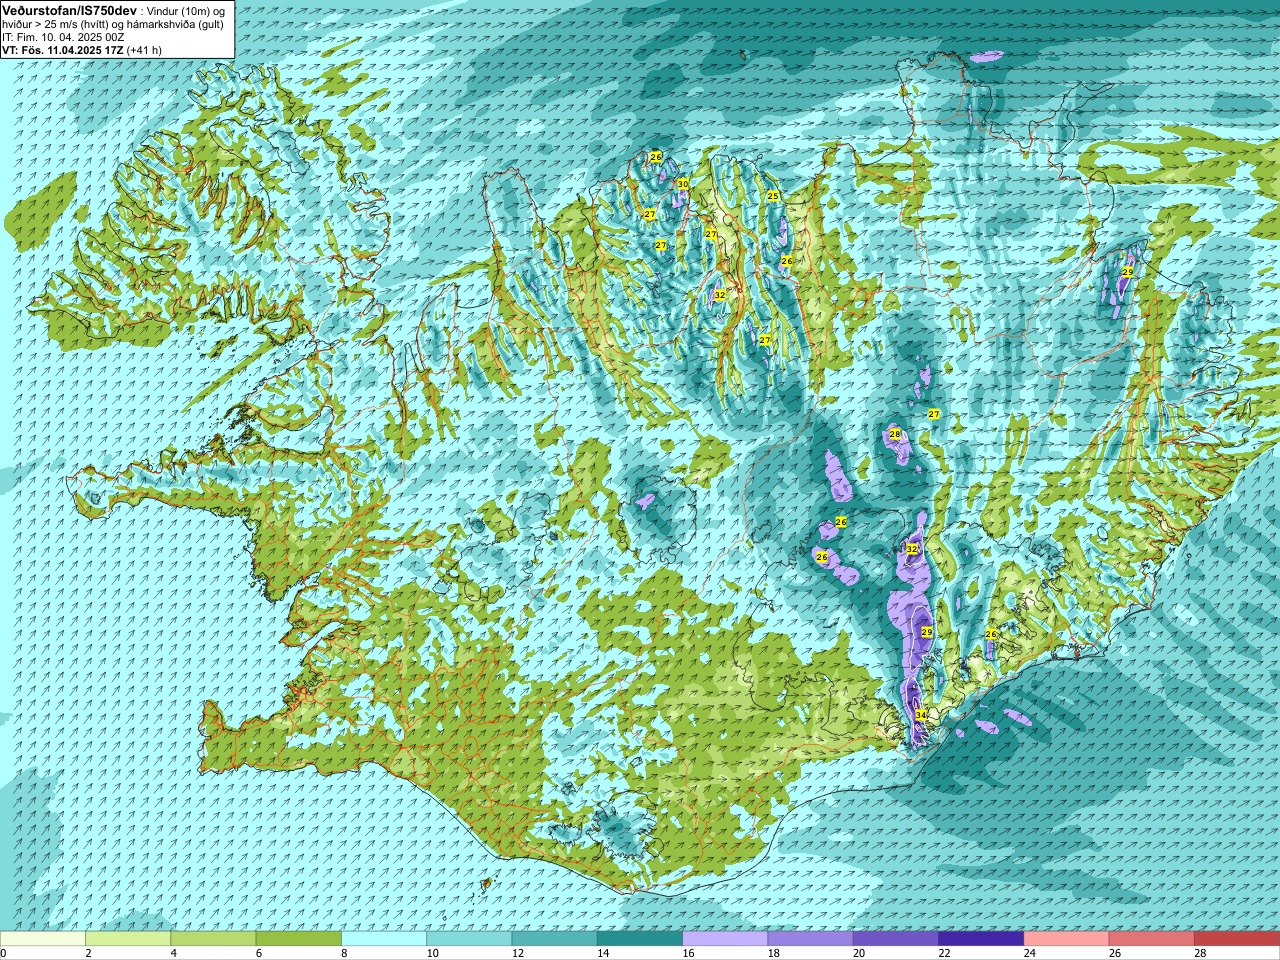Viewport: 1280px width, 960px height.
Task: Click the legend tick label '8'
Action: tap(344, 953)
